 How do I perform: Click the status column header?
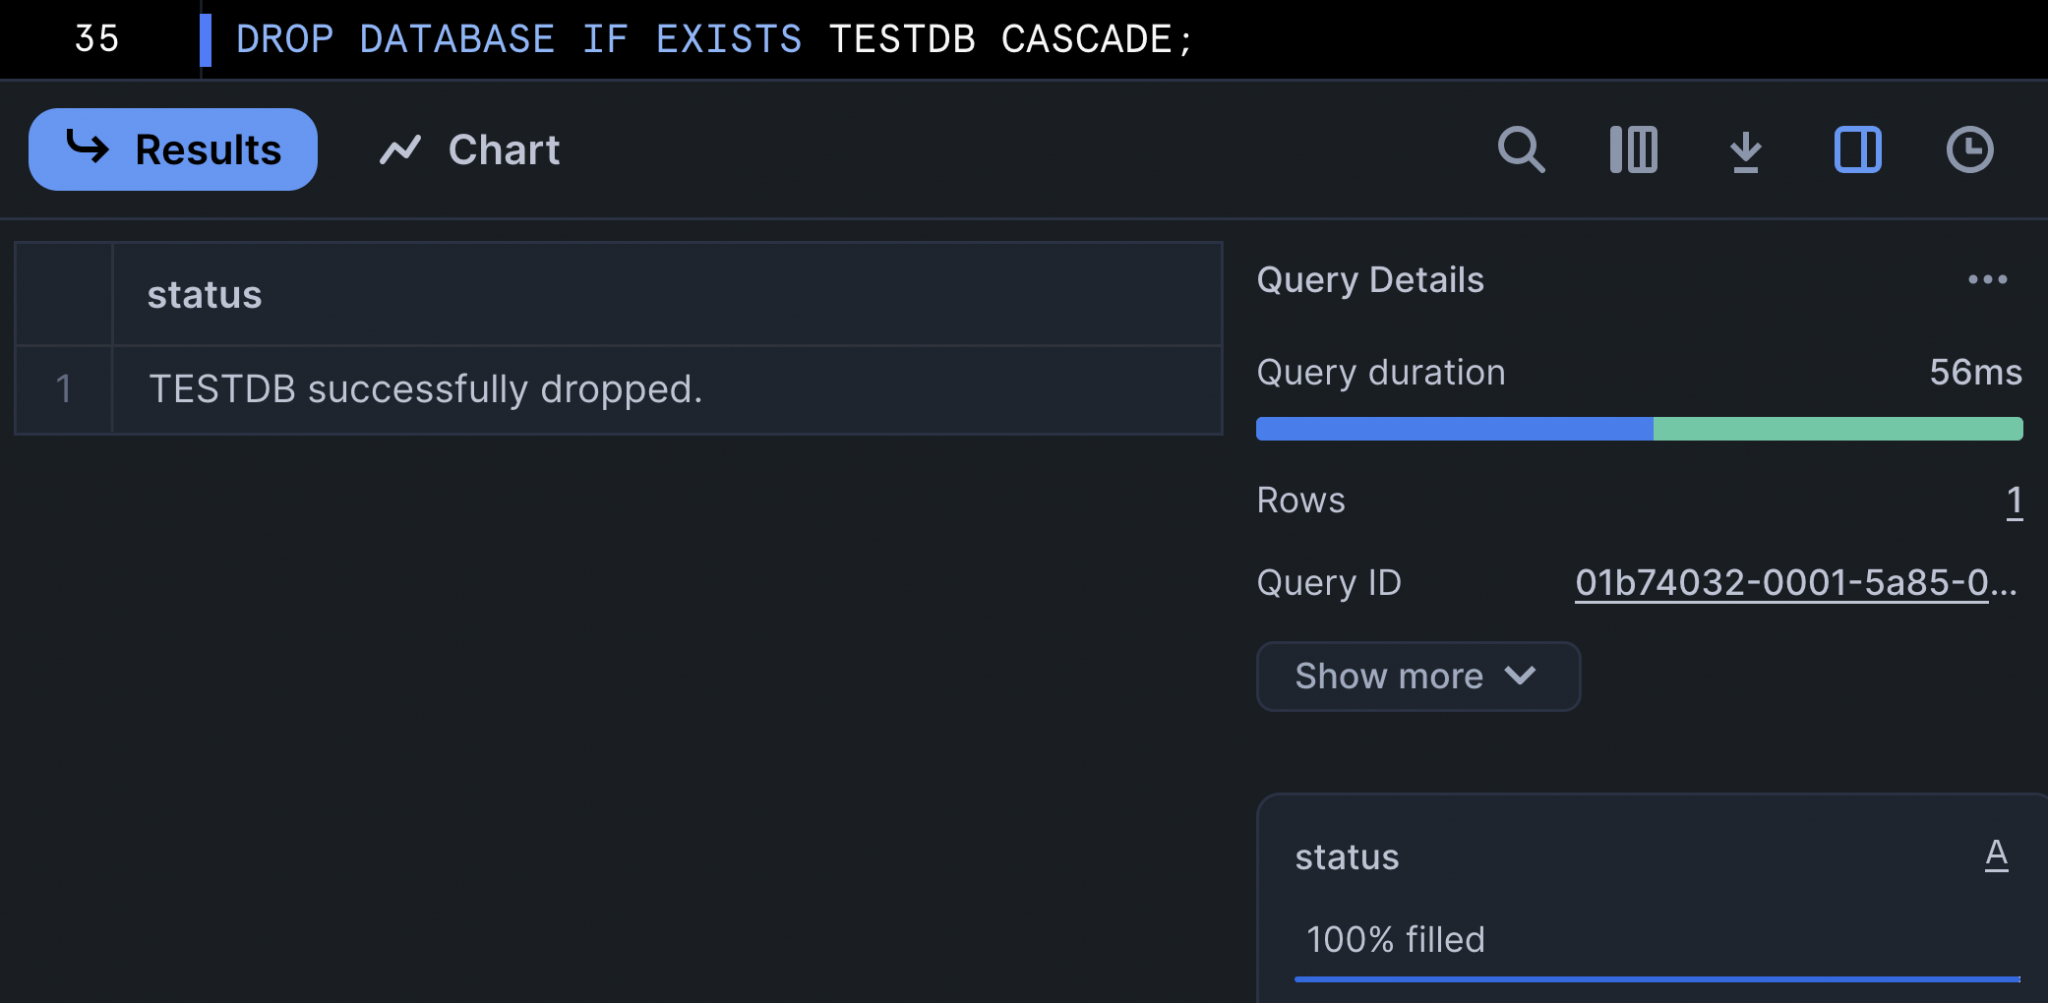pos(204,295)
